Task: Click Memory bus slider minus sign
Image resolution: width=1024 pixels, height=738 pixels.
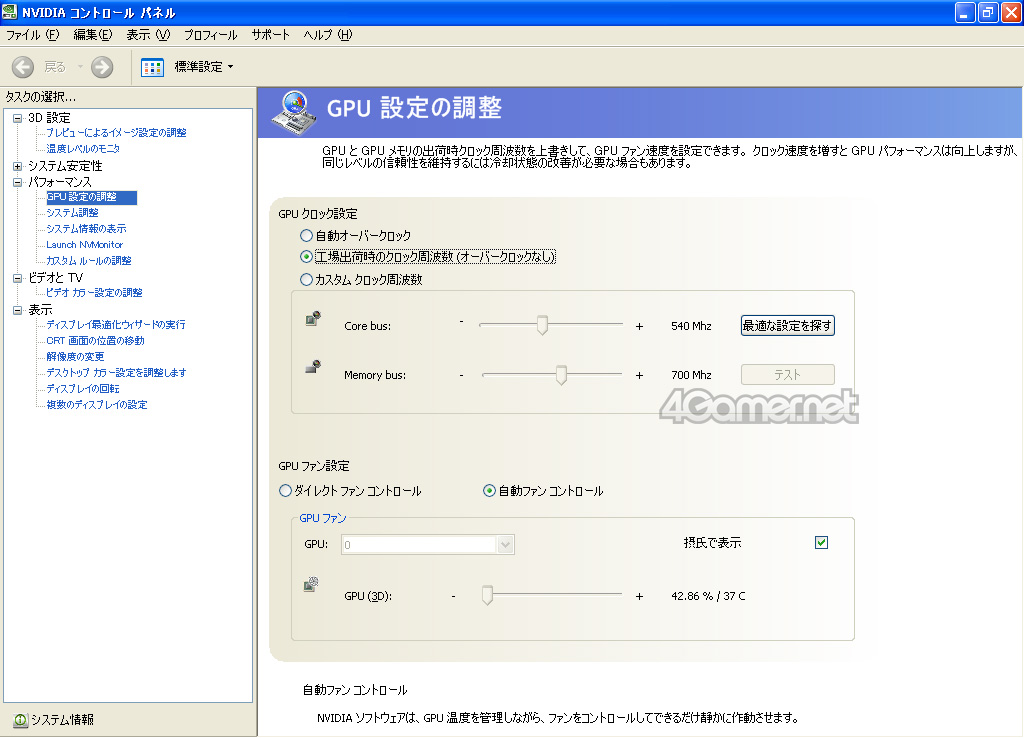Action: click(462, 375)
